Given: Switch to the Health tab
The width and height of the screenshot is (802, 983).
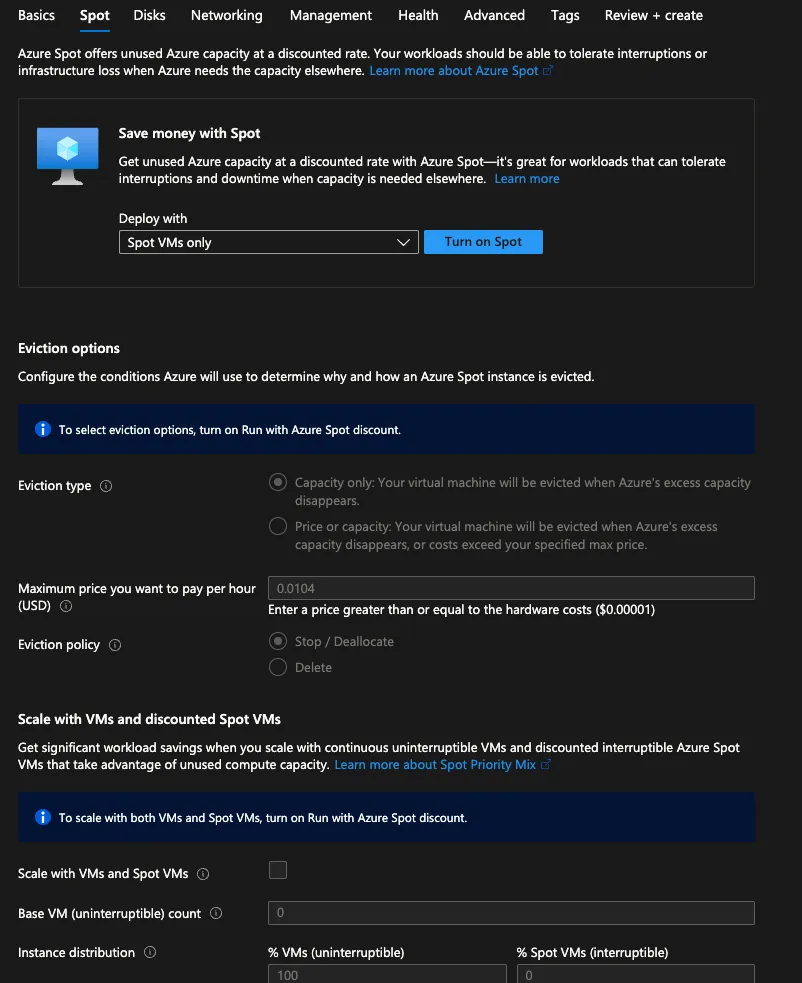Looking at the screenshot, I should tap(418, 15).
